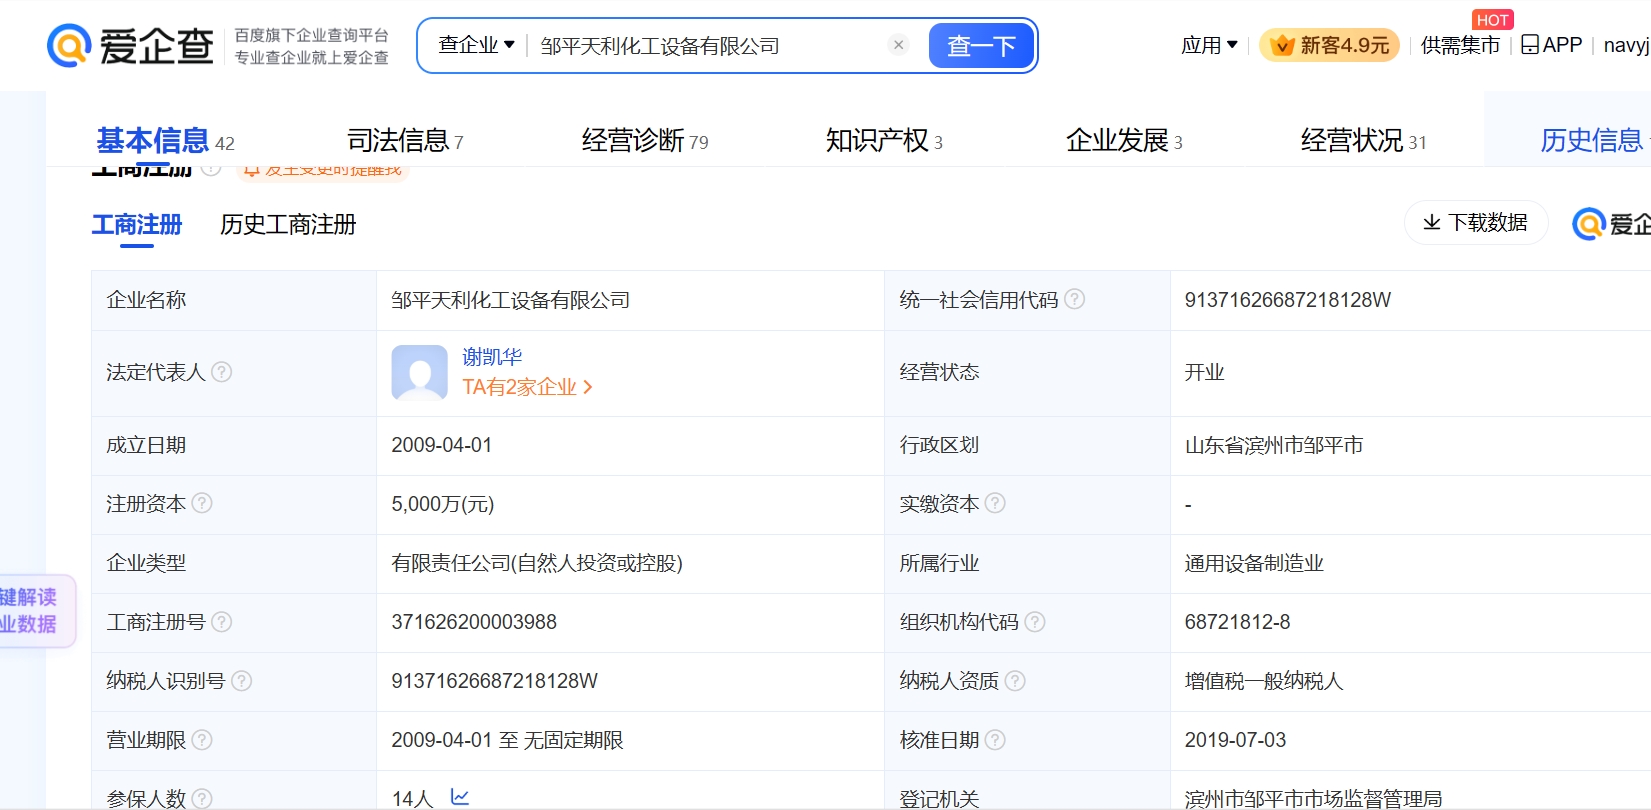Open the 查企业 search type dropdown
This screenshot has height=810, width=1651.
click(476, 45)
